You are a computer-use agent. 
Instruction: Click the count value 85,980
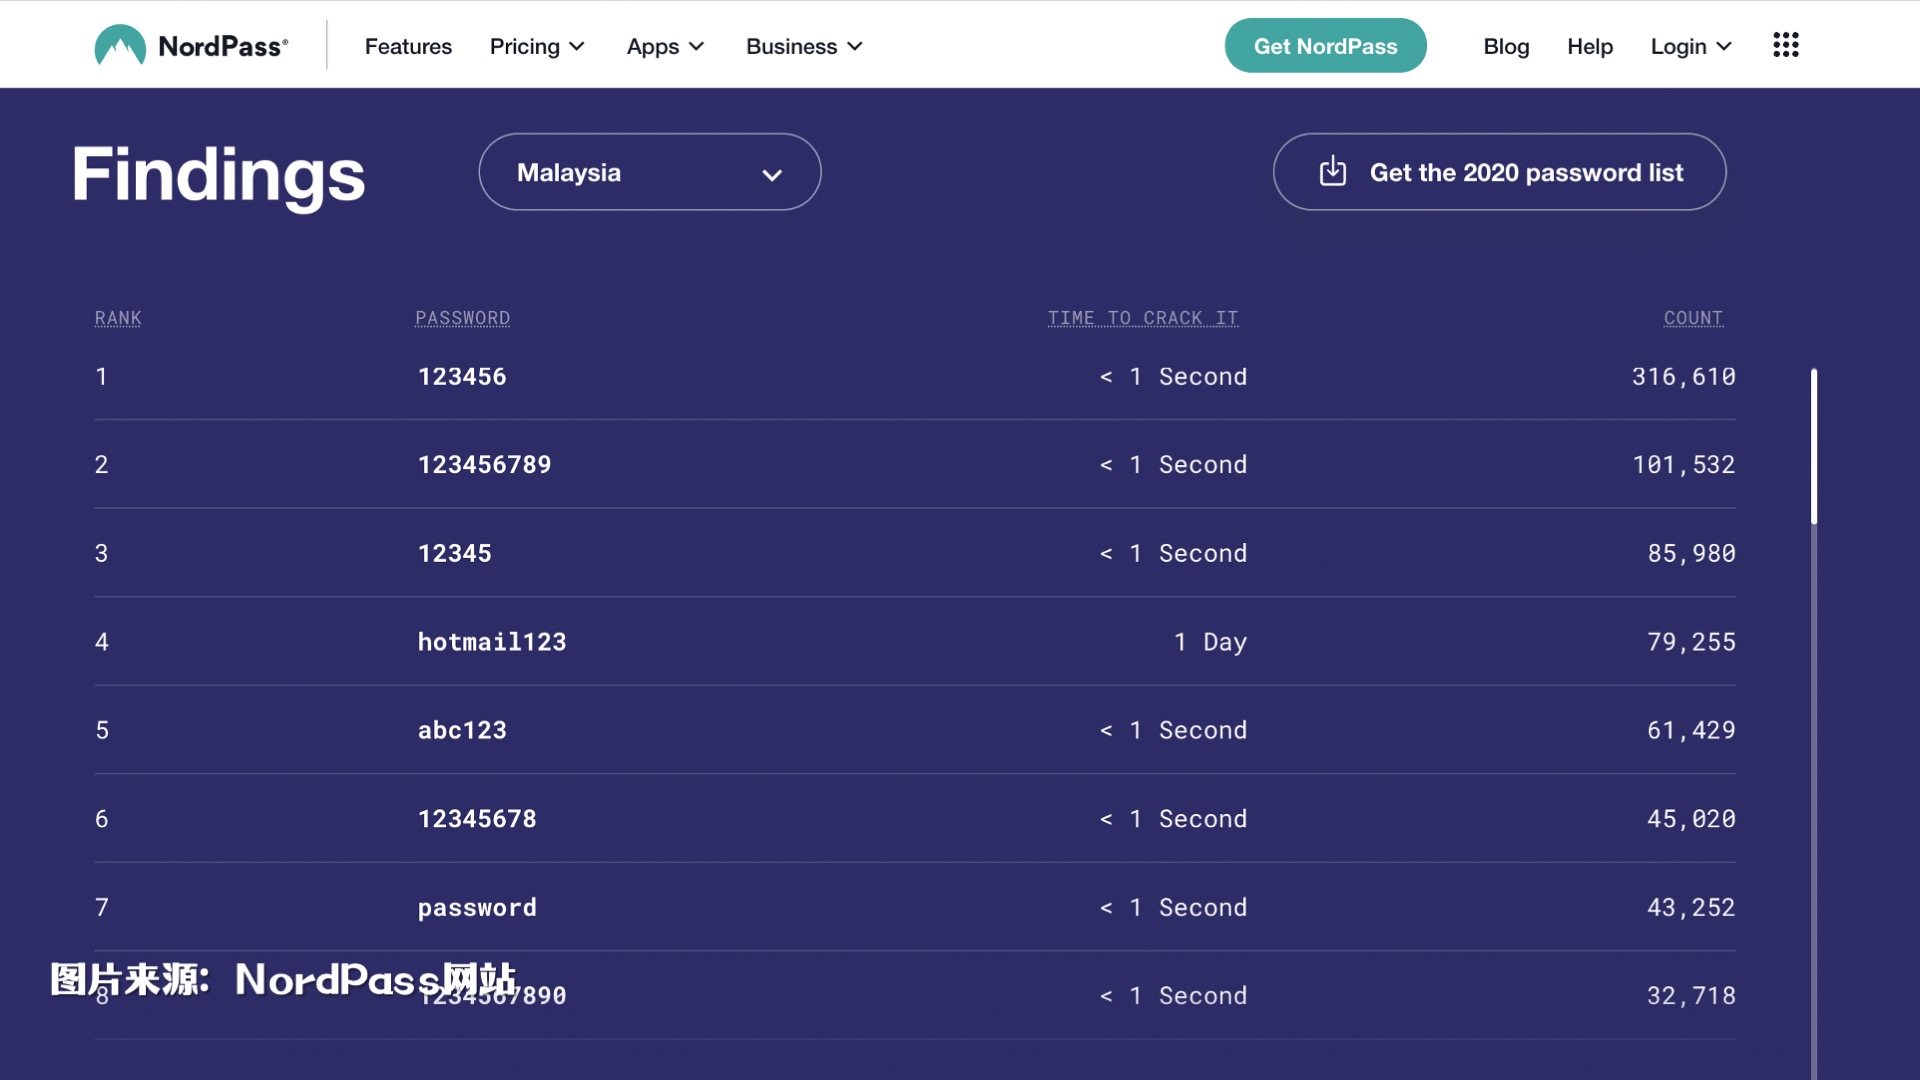point(1692,554)
